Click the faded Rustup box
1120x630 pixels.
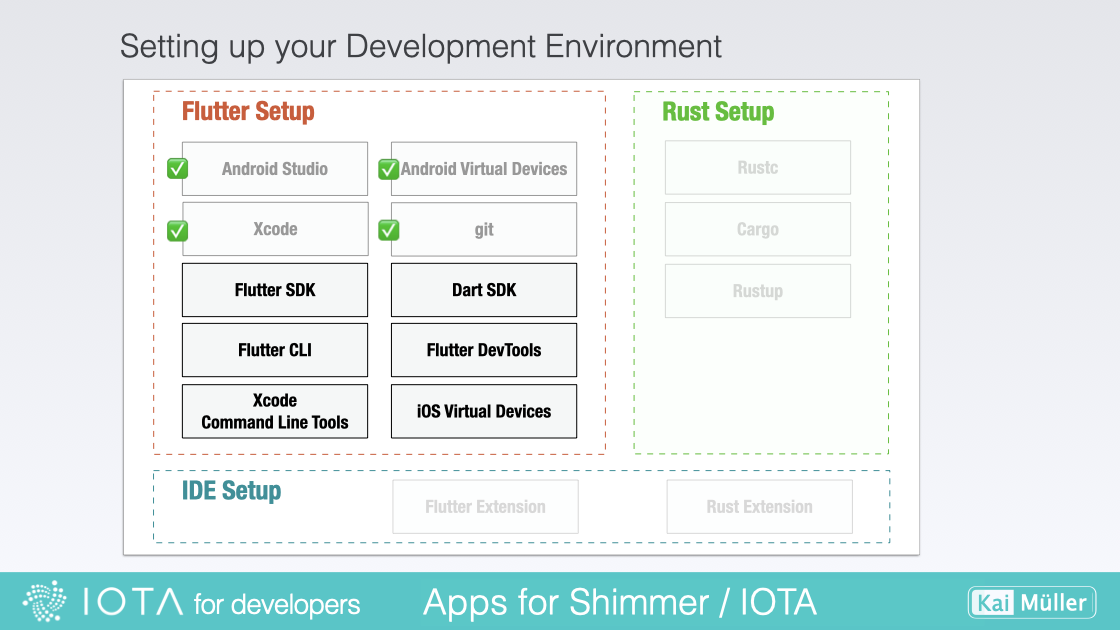click(758, 291)
